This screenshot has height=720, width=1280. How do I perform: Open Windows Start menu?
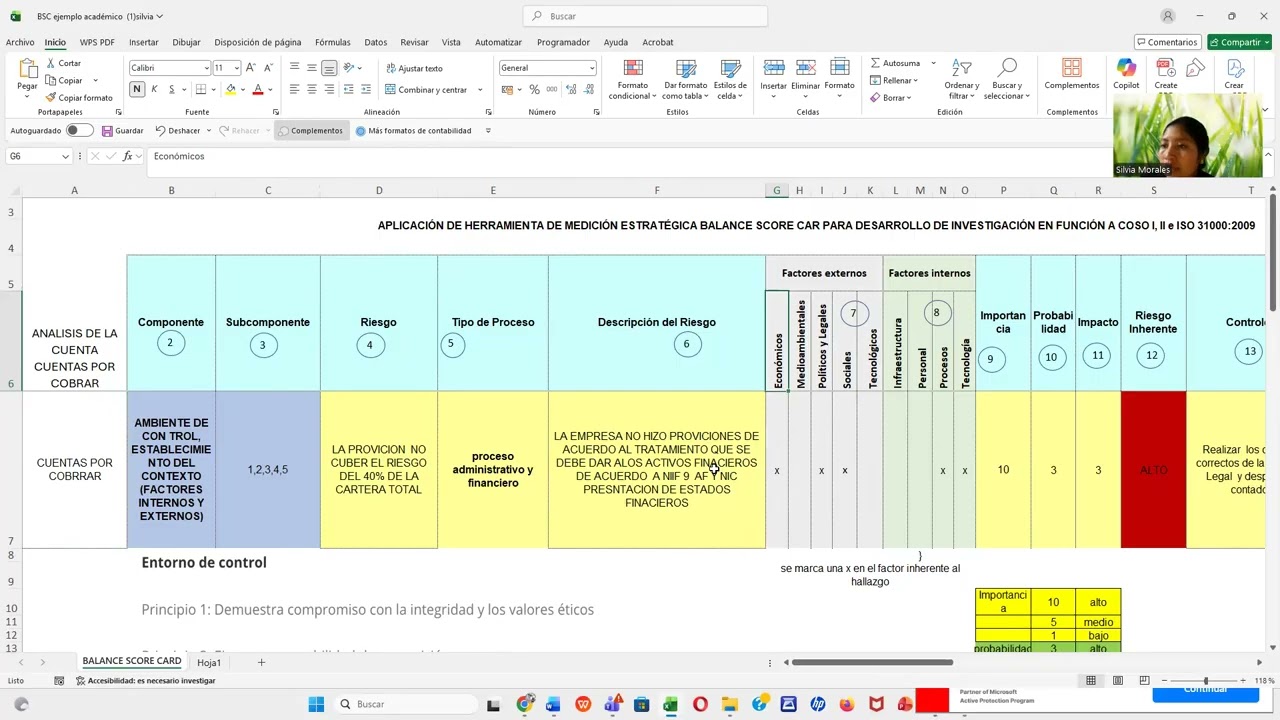pos(316,704)
